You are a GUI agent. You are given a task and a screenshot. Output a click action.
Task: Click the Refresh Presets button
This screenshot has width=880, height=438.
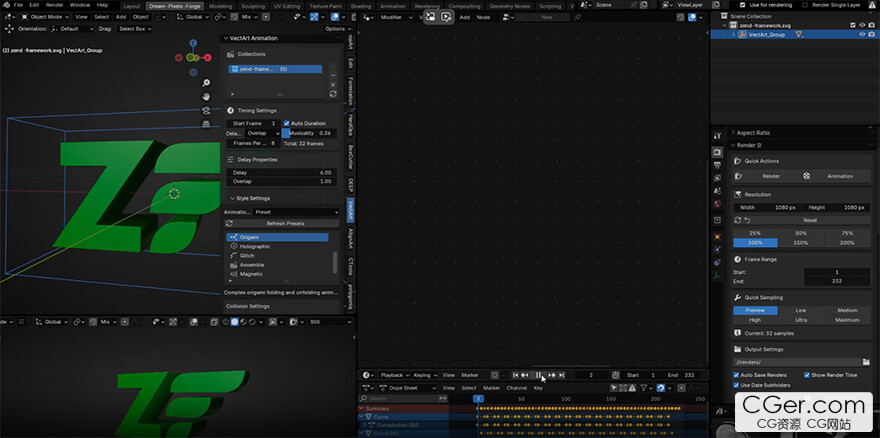(x=282, y=223)
